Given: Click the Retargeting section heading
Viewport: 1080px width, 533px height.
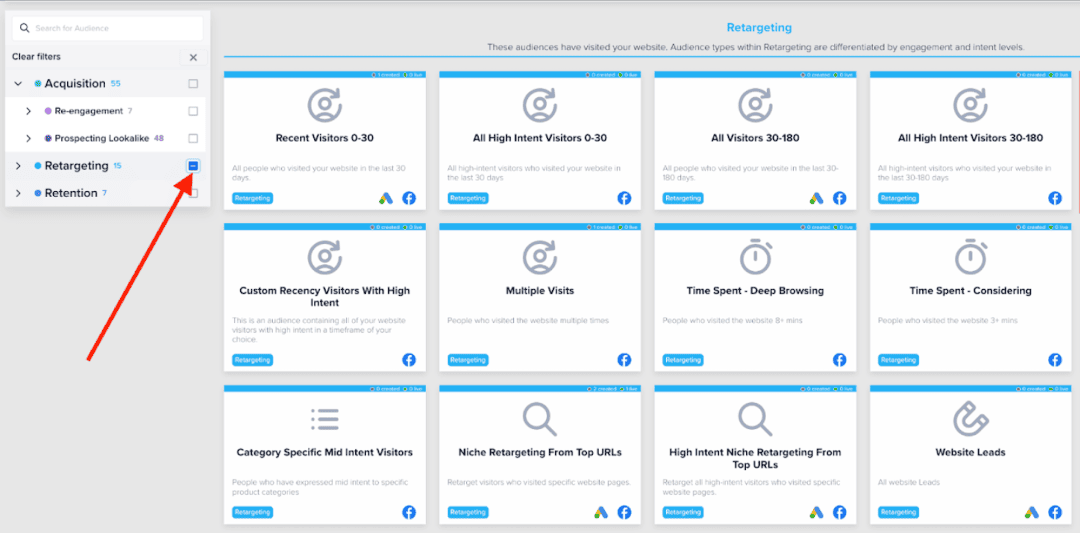Looking at the screenshot, I should coord(759,28).
